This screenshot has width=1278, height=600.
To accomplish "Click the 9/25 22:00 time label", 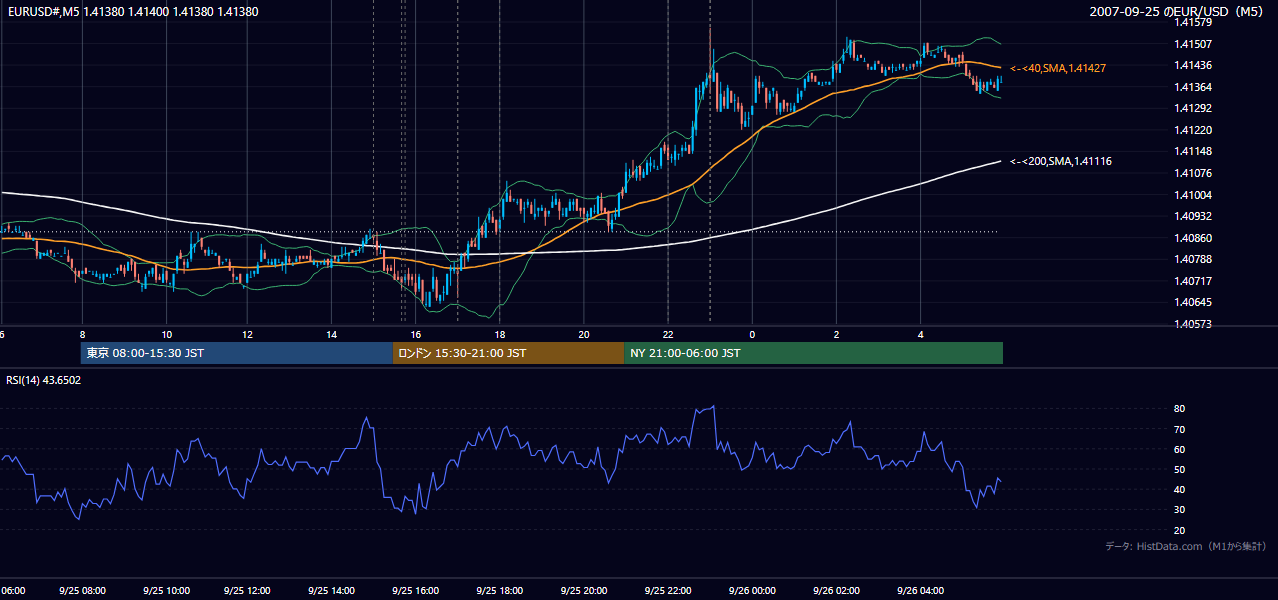I will click(x=668, y=591).
